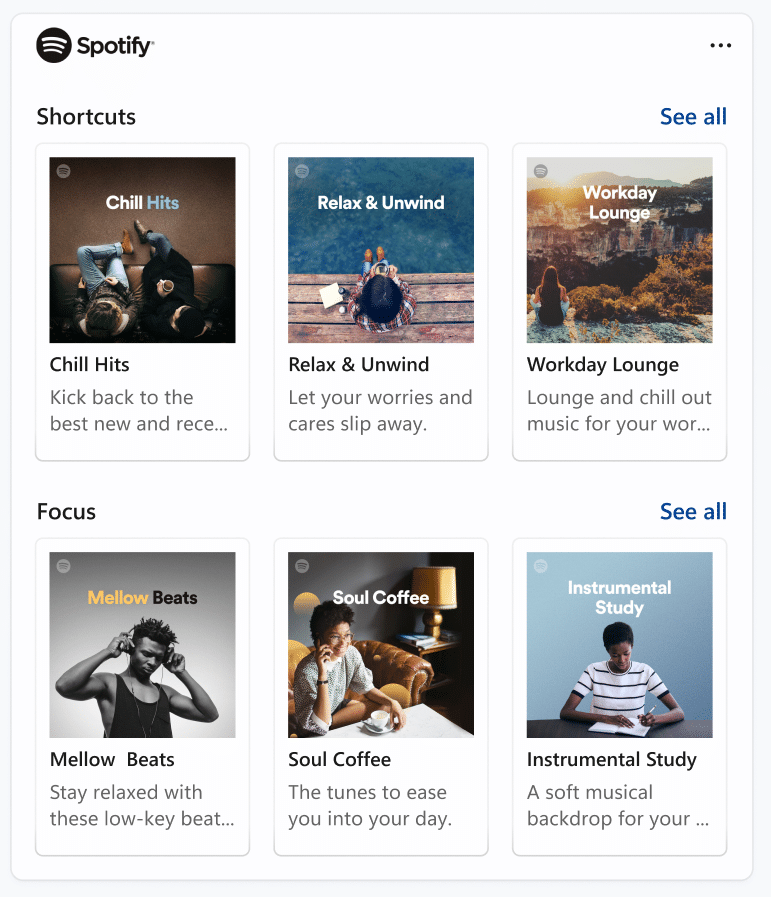Click the Workday Lounge description text
Viewport: 771px width, 897px height.
click(619, 411)
